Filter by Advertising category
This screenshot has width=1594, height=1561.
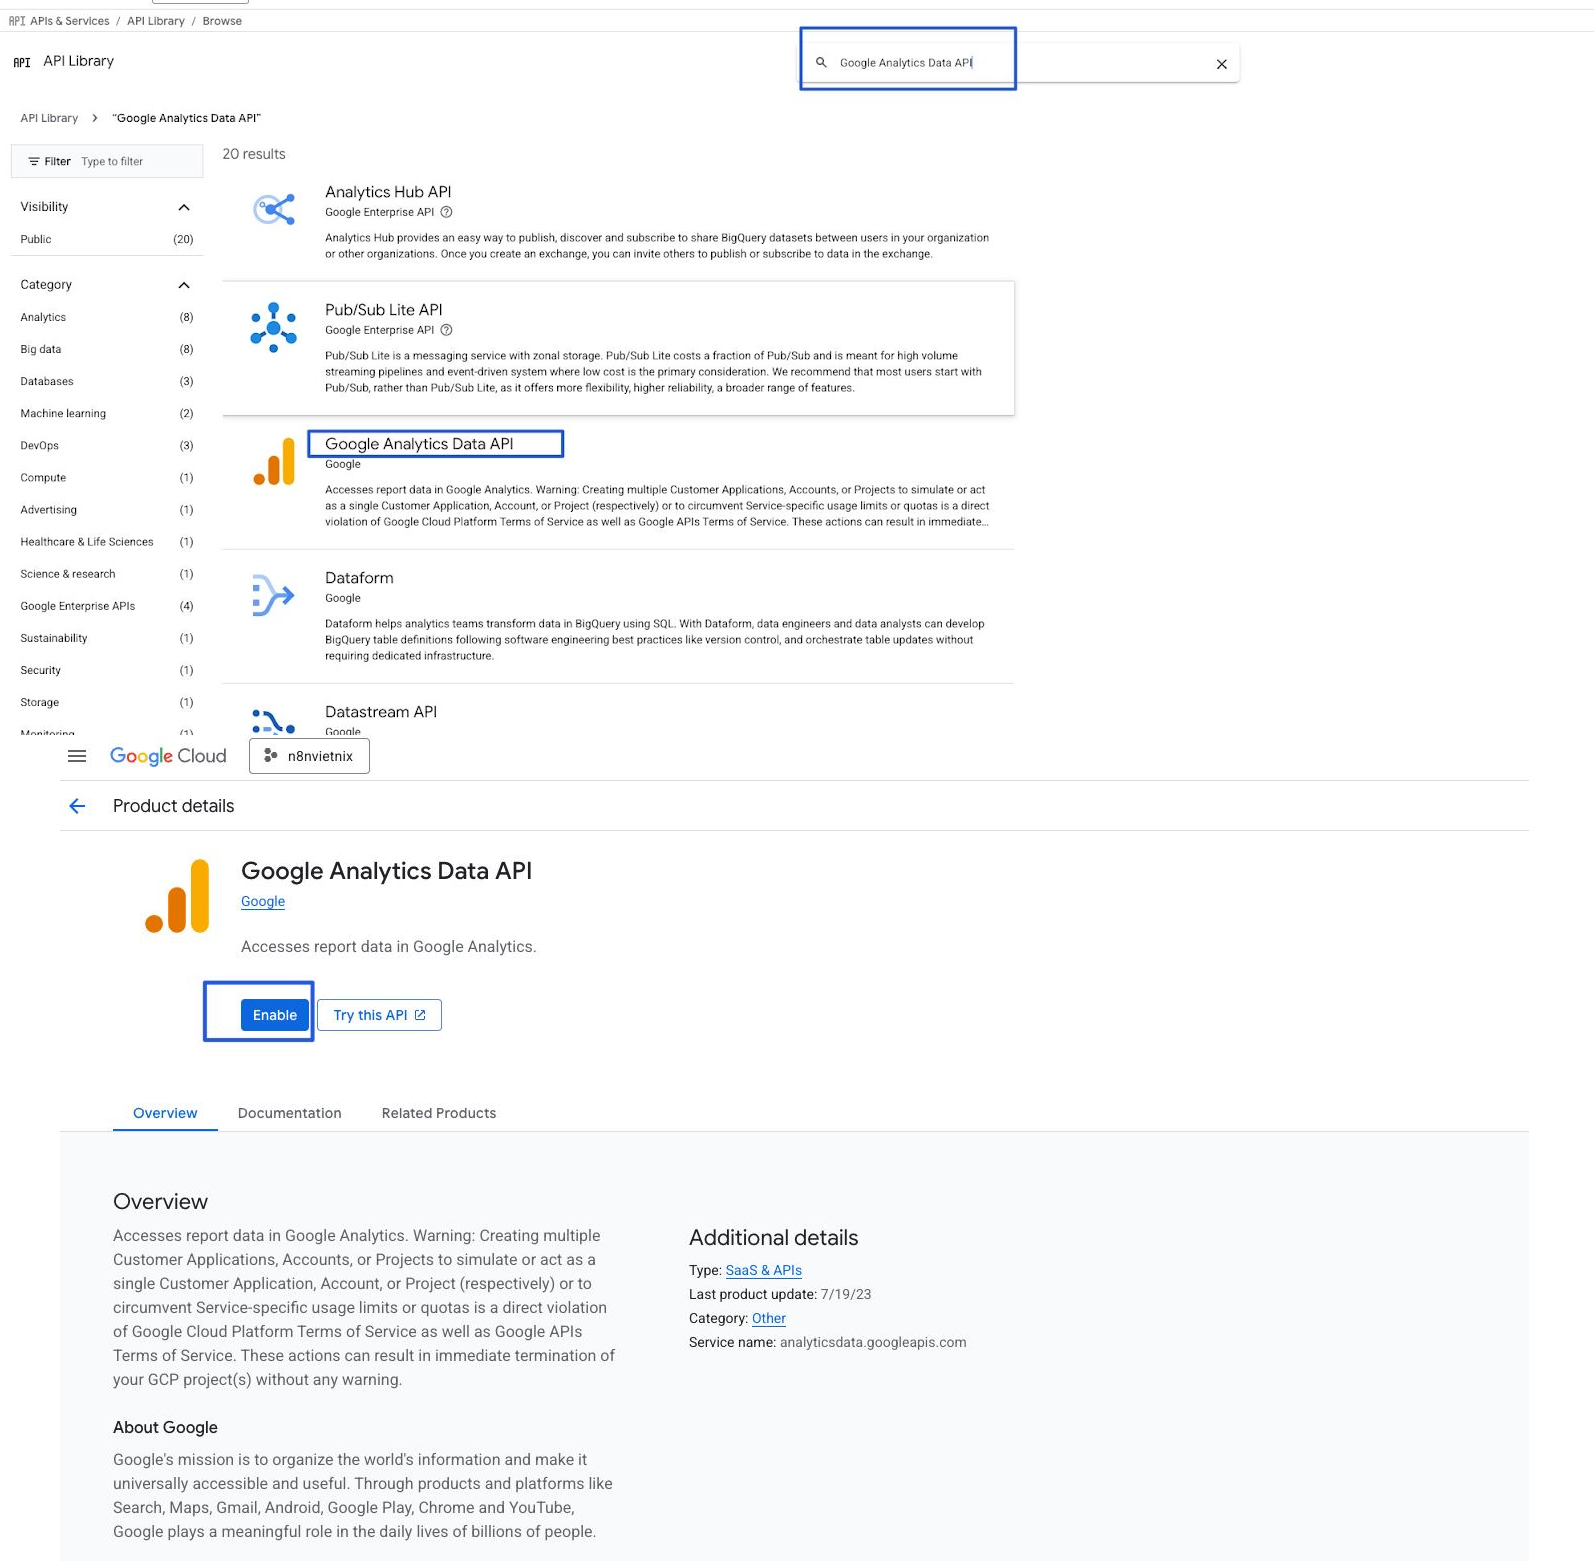(x=107, y=509)
